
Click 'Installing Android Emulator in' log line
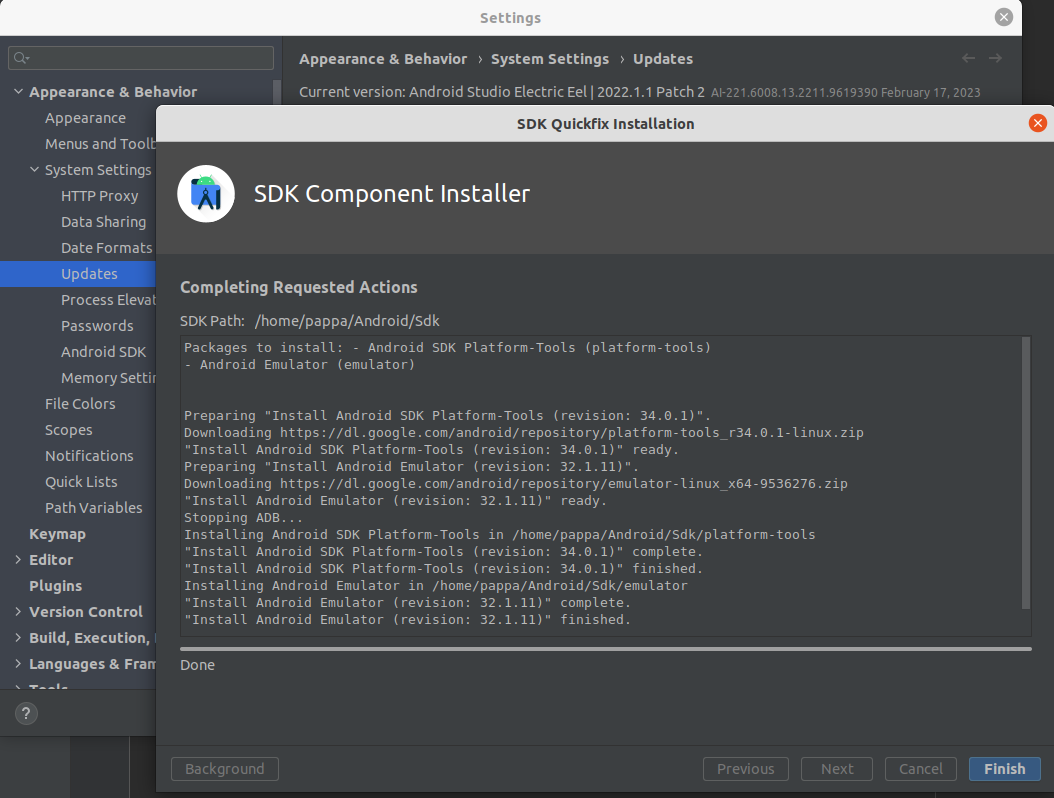pyautogui.click(x=436, y=586)
